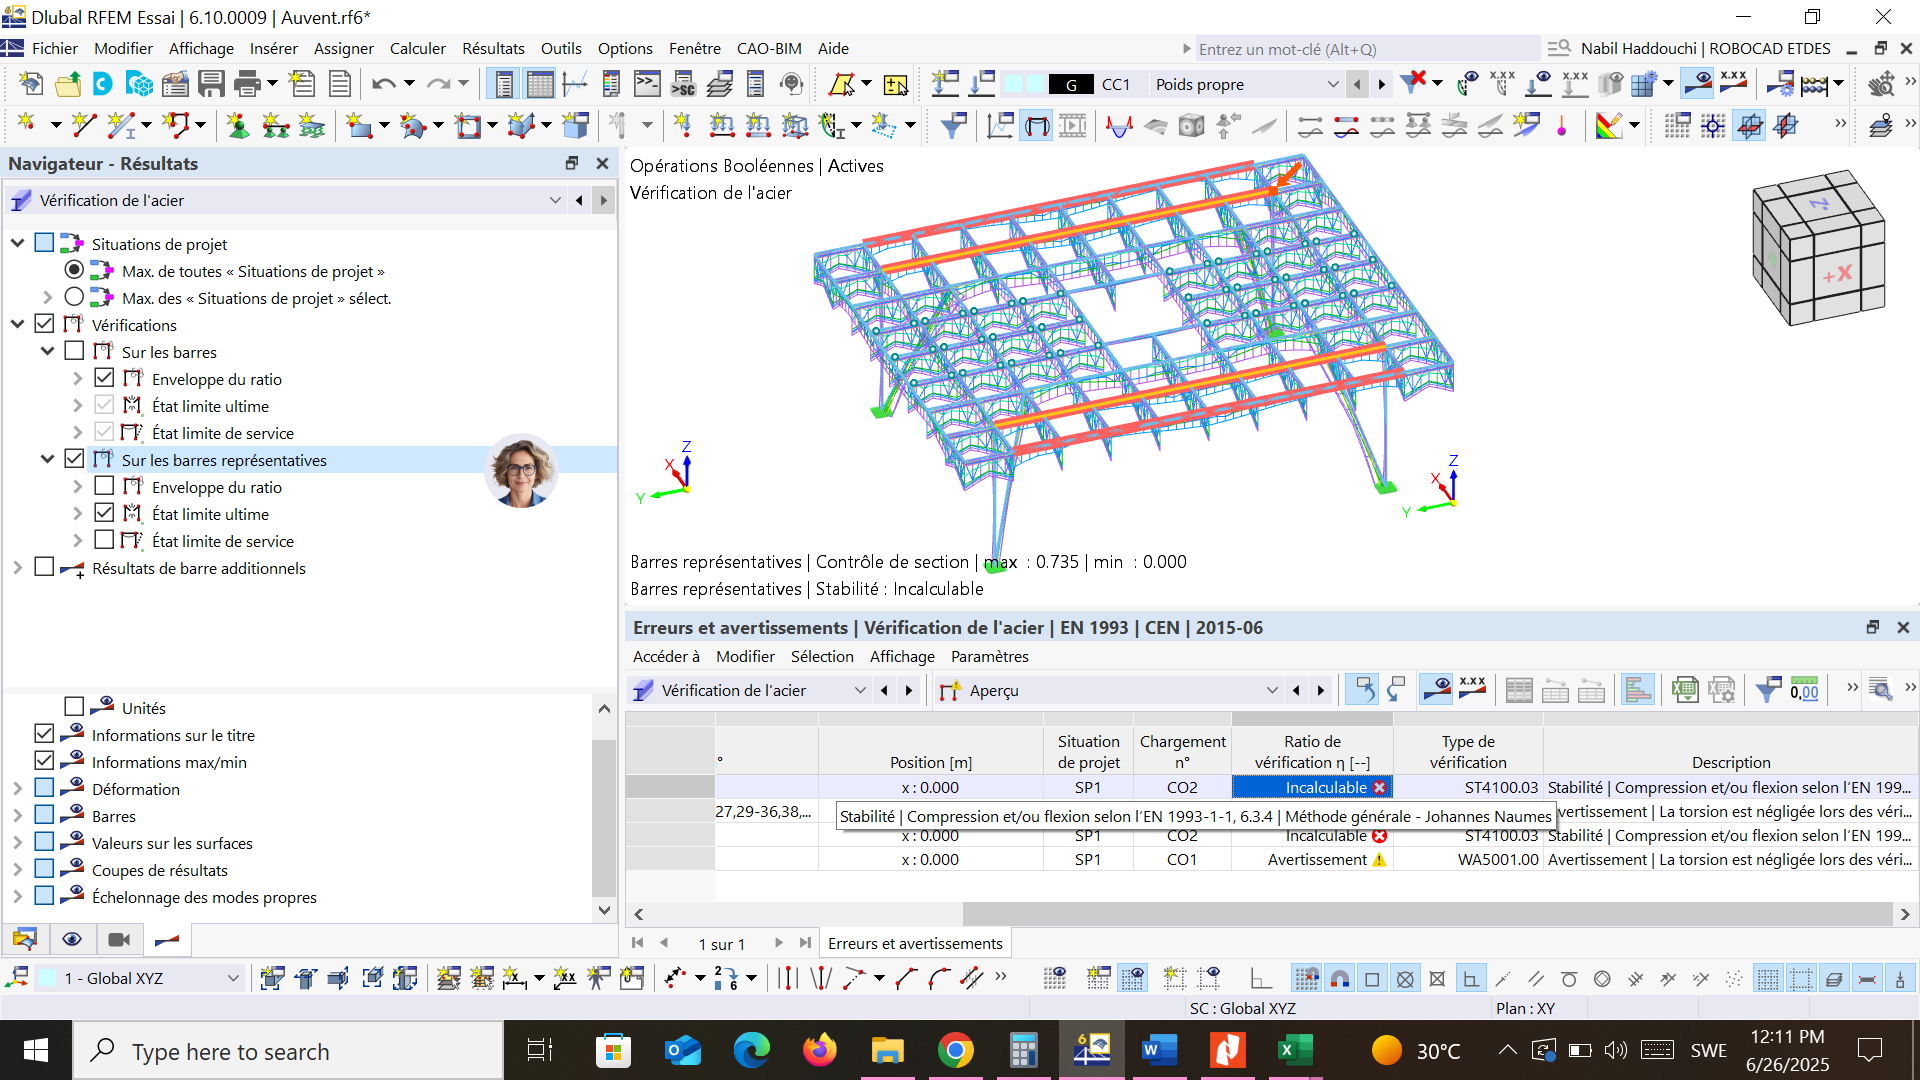Image resolution: width=1920 pixels, height=1080 pixels.
Task: Toggle Situations de projet checkbox
Action: coord(44,243)
